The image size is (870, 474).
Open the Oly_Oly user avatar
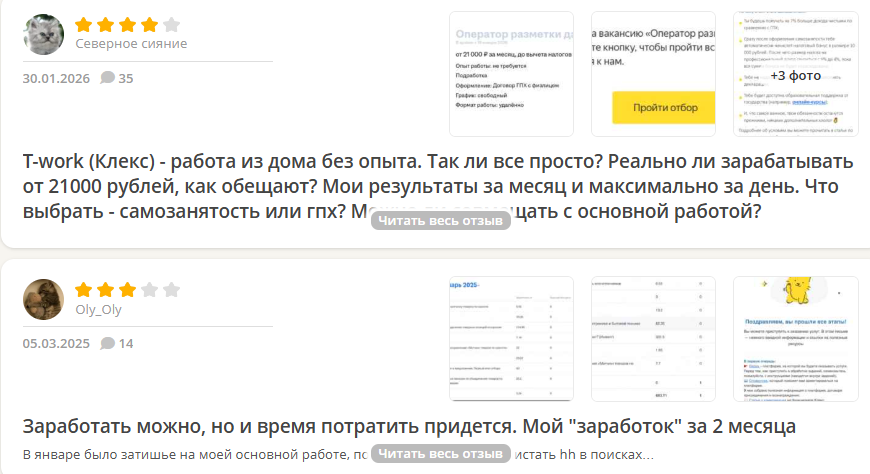point(43,299)
